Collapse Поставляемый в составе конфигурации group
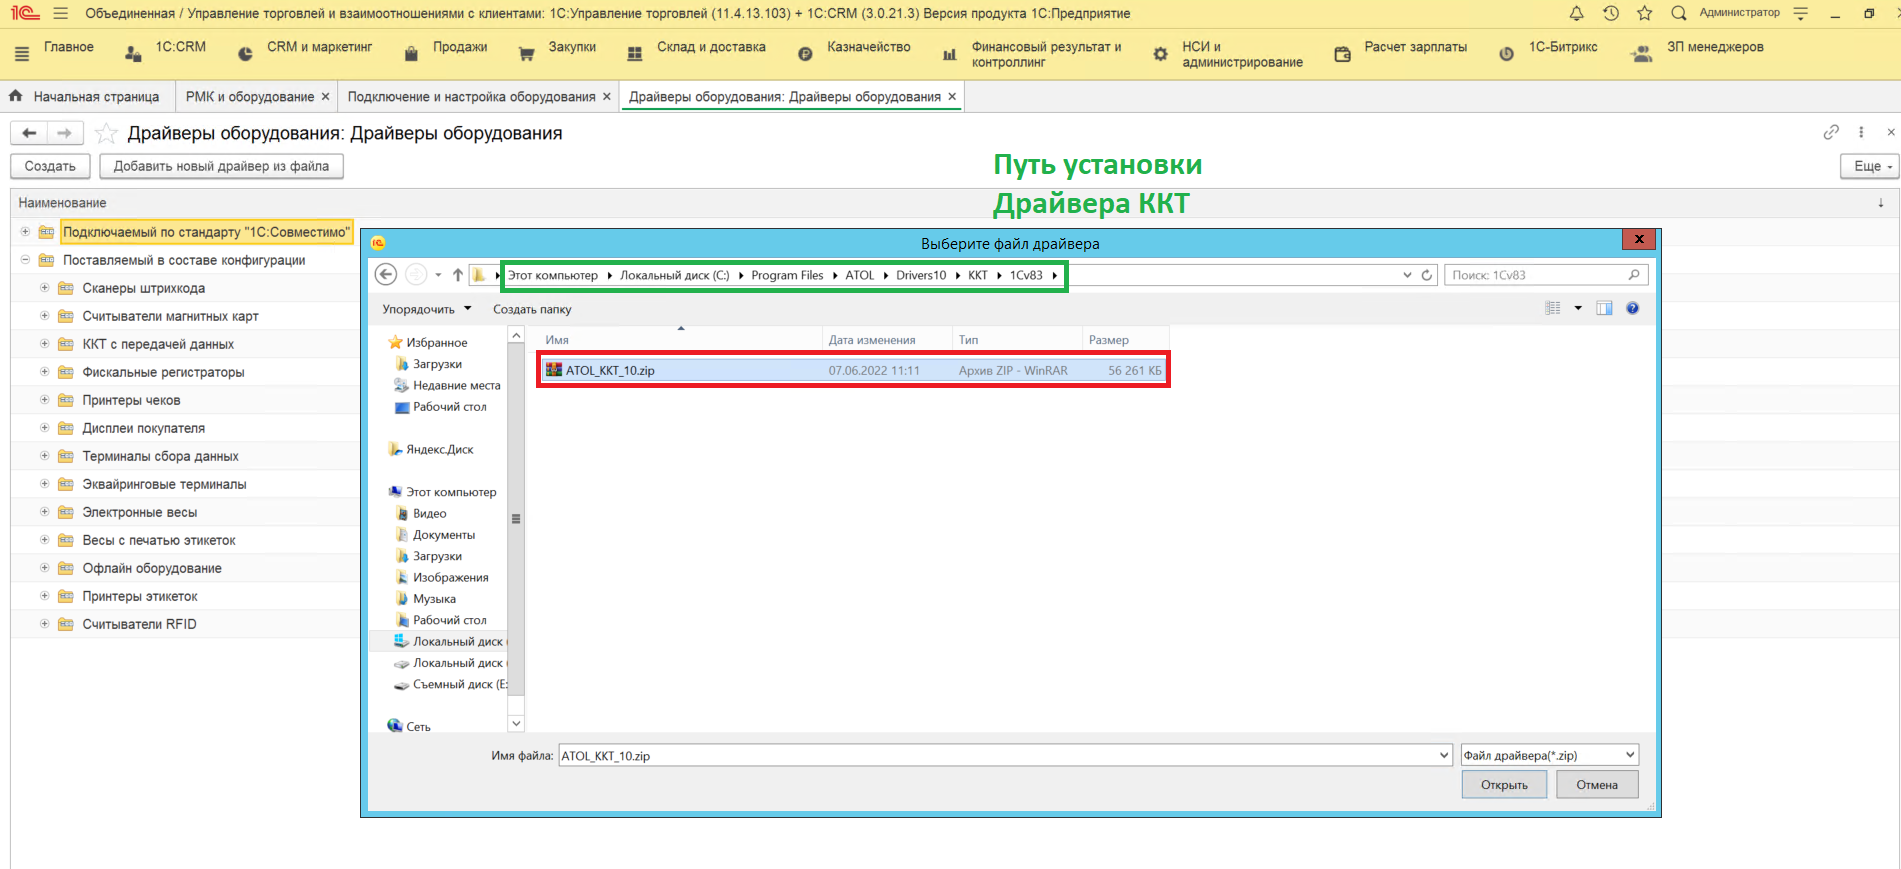Viewport: 1901px width, 869px height. [x=25, y=260]
